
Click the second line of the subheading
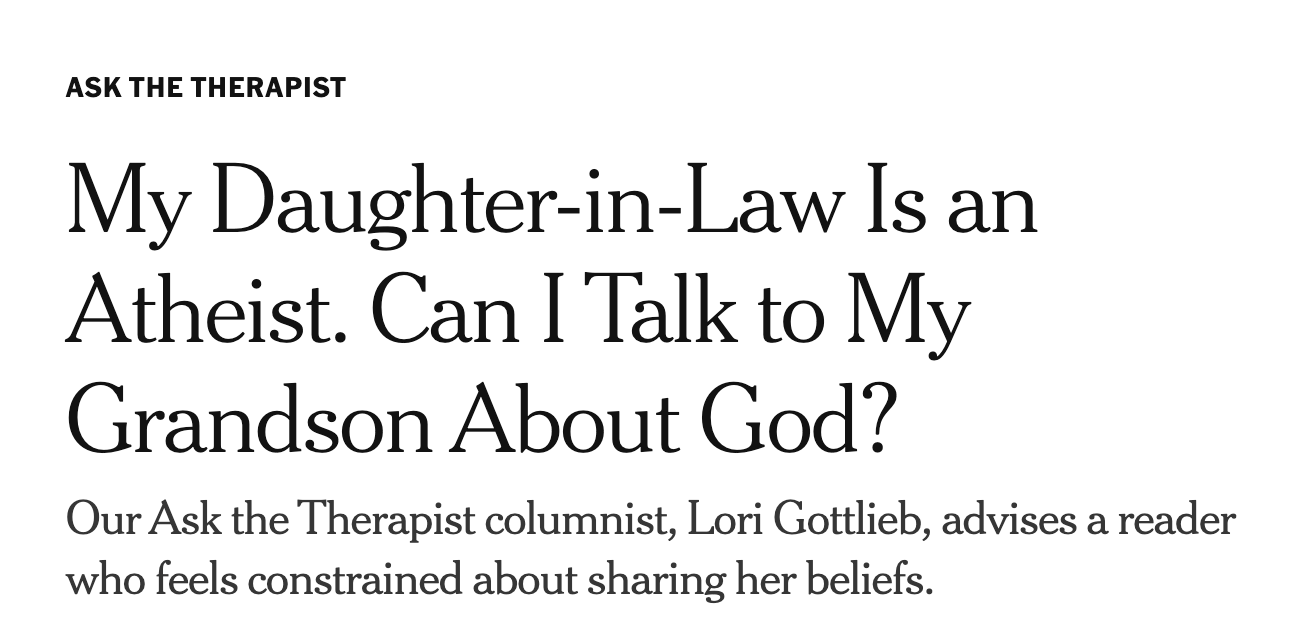pos(498,580)
